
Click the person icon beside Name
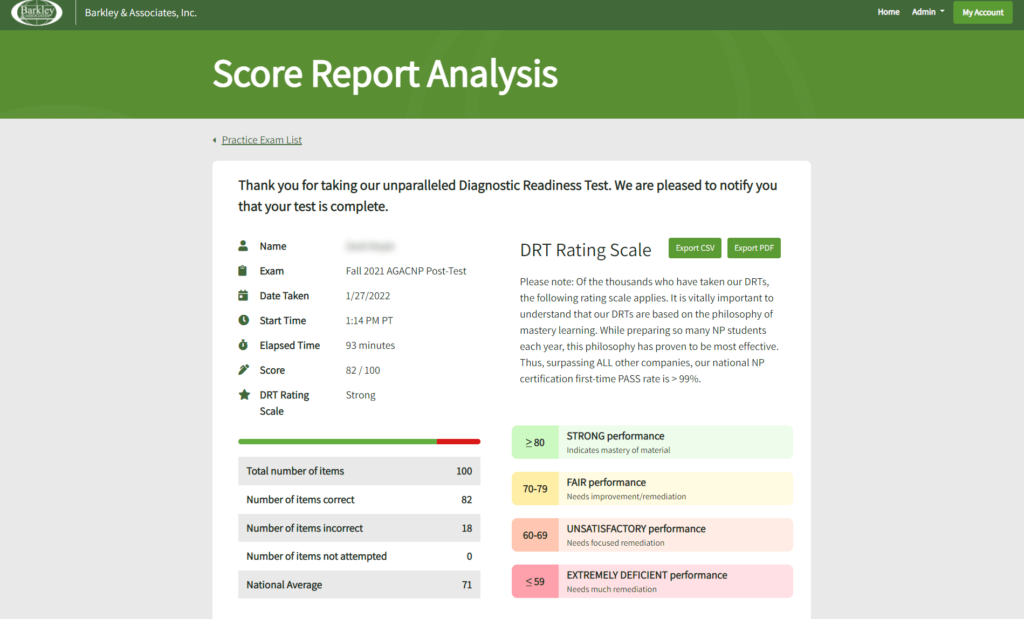click(243, 245)
